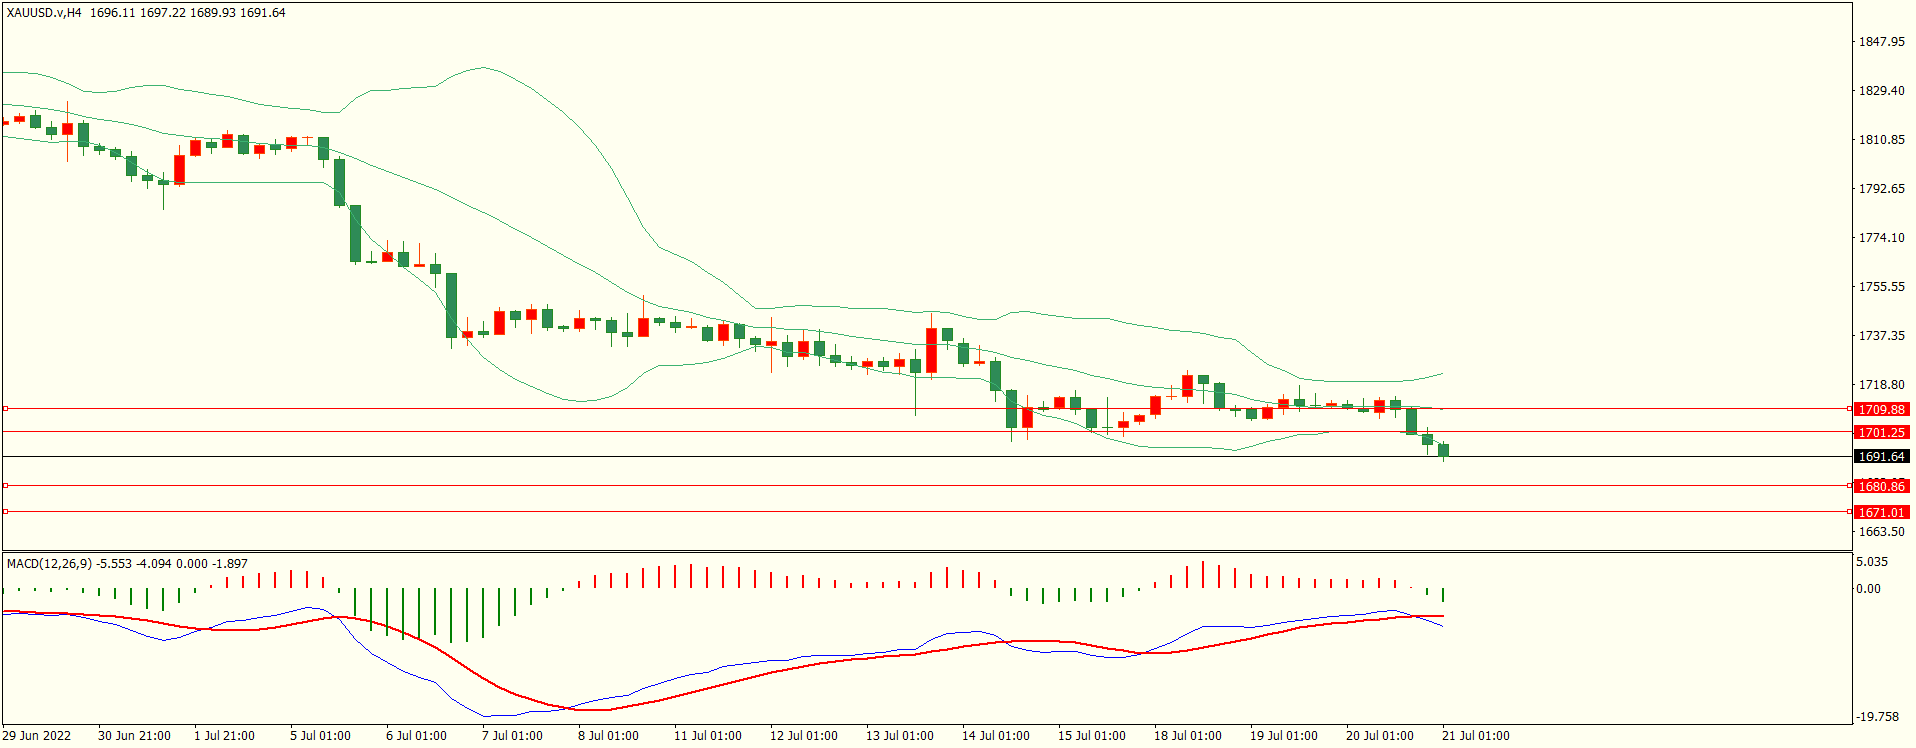This screenshot has height=748, width=1916.
Task: Click the current price label 1691.64
Action: pyautogui.click(x=1881, y=456)
